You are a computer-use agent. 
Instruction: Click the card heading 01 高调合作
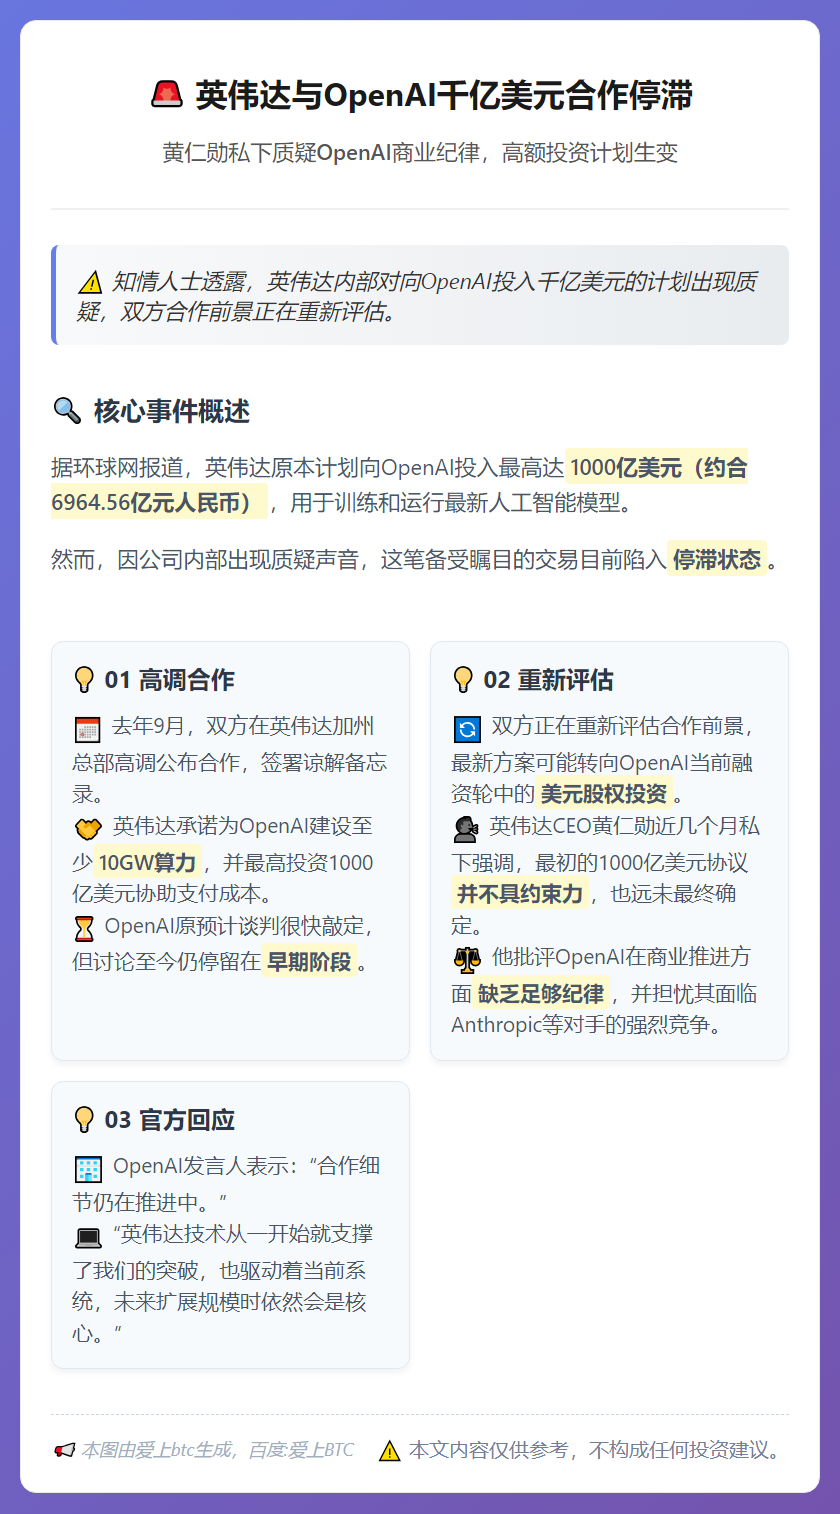point(169,681)
